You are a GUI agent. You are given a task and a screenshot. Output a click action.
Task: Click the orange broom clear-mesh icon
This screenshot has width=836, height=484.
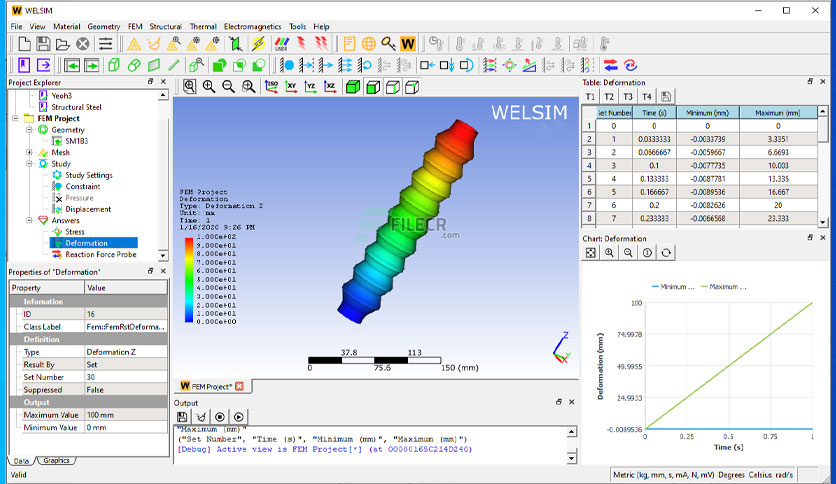(x=154, y=44)
